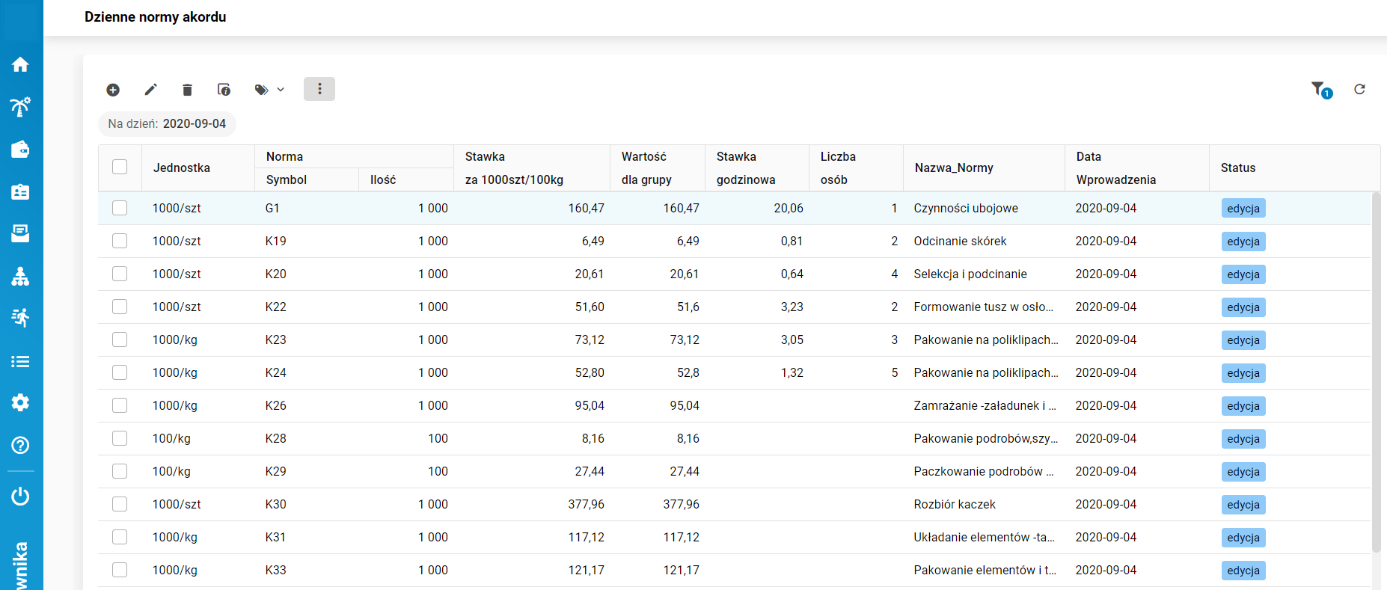Viewport: 1387px width, 590px height.
Task: Open the inbox tray icon in sidebar
Action: pyautogui.click(x=20, y=233)
